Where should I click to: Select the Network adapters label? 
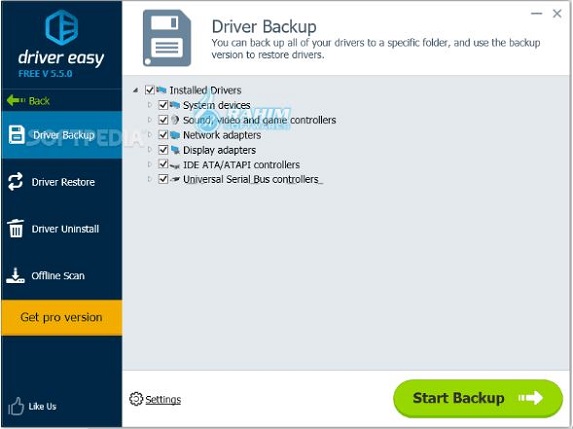pos(222,135)
